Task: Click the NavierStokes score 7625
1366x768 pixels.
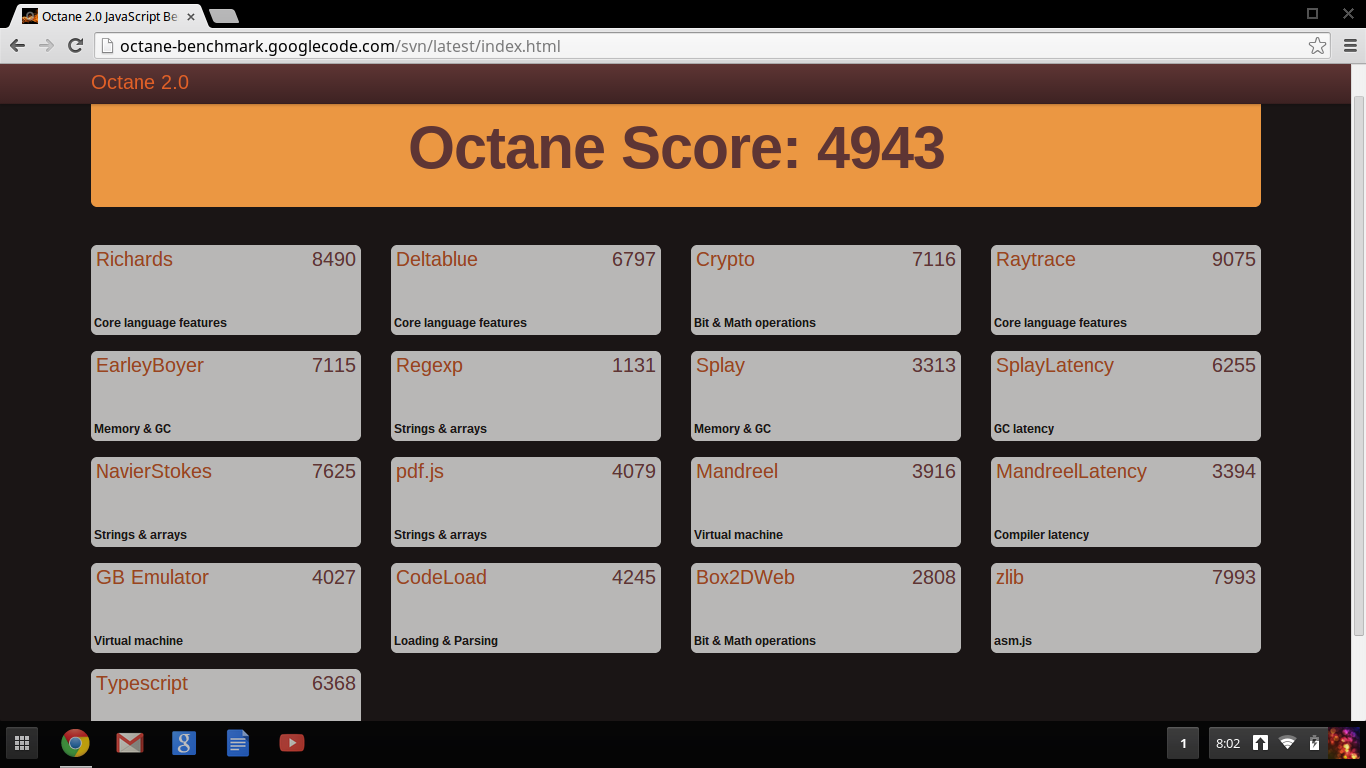Action: (334, 471)
